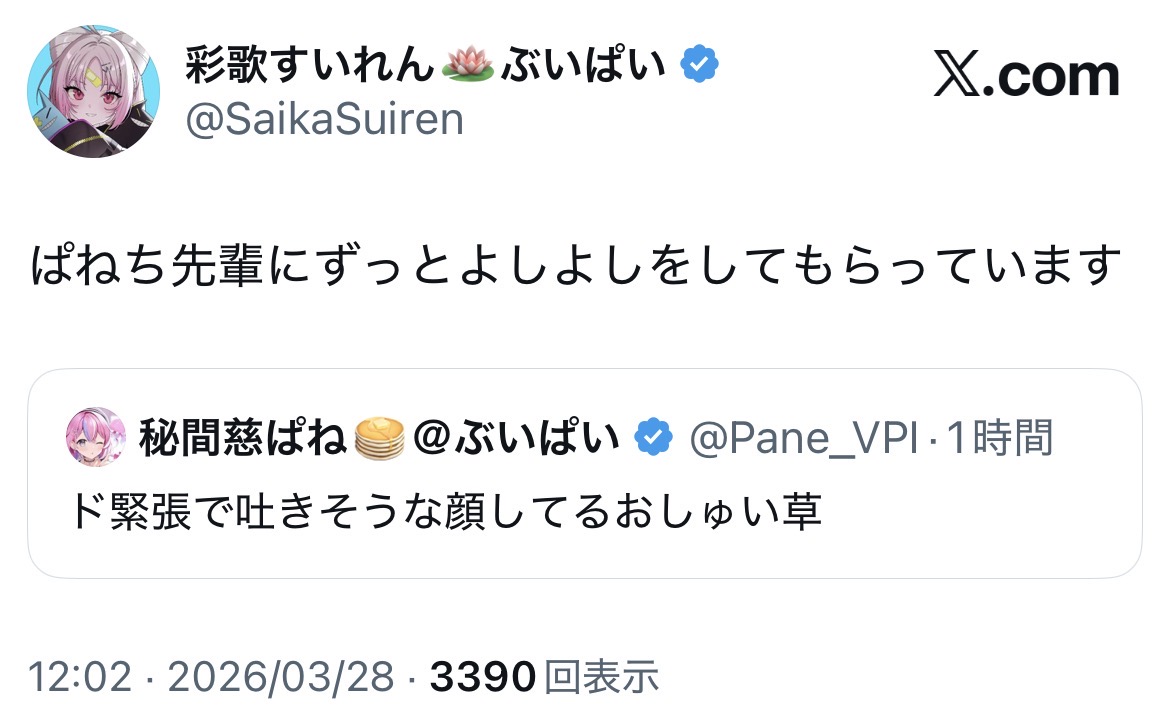1170x715 pixels.
Task: Click the 1時間 quoted tweet timestamp
Action: pyautogui.click(x=1000, y=437)
